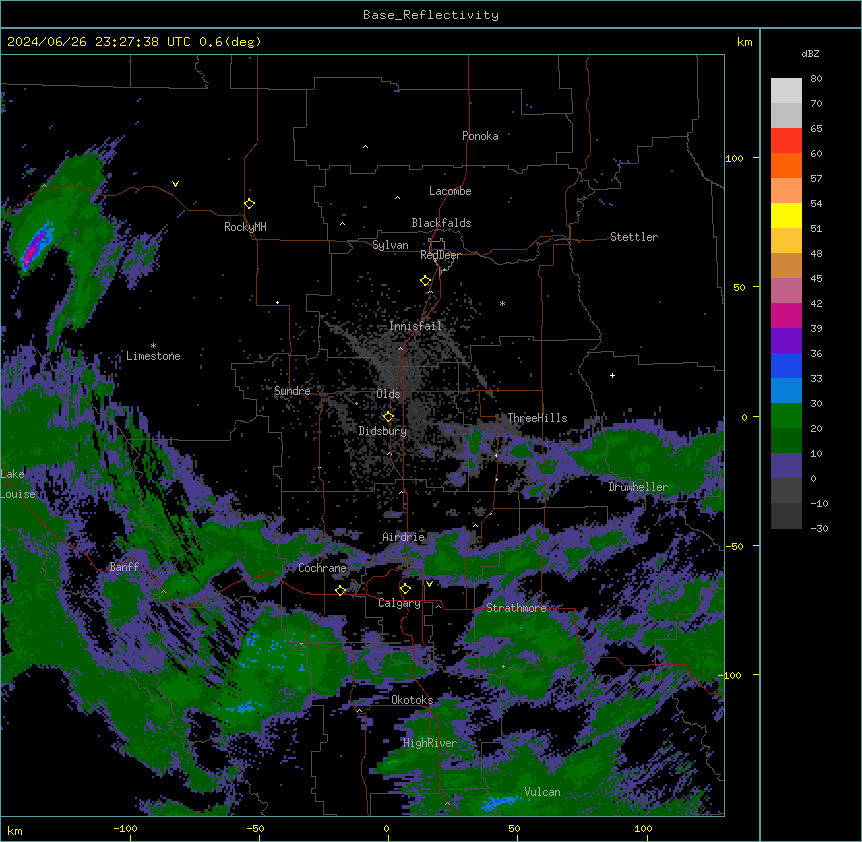Click the yellow station marker south of Cochrane

click(x=340, y=590)
